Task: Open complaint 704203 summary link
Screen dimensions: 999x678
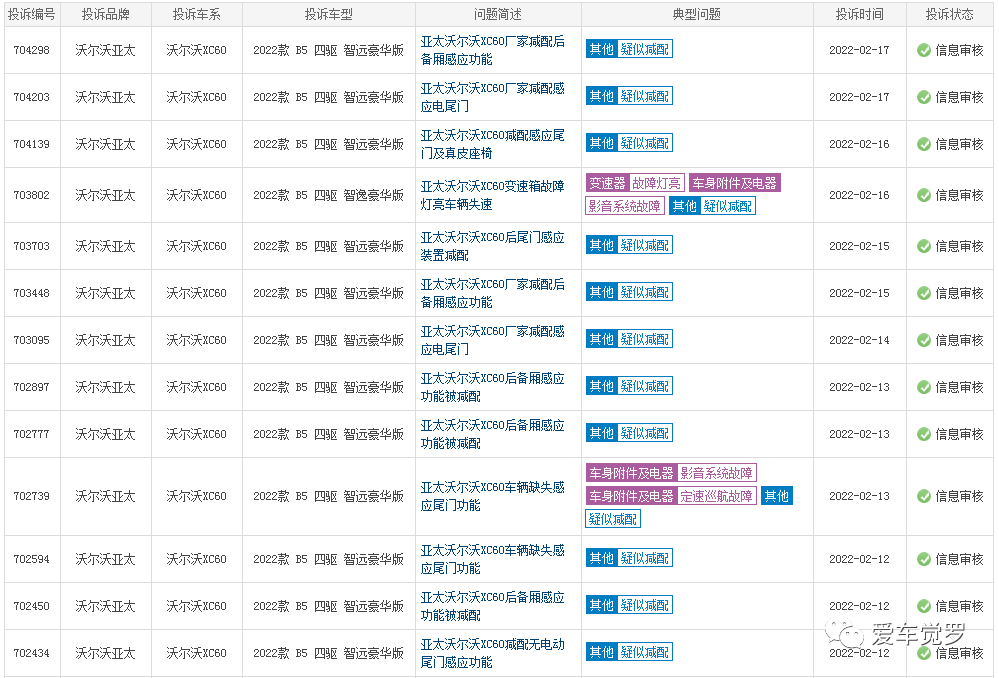Action: (492, 97)
